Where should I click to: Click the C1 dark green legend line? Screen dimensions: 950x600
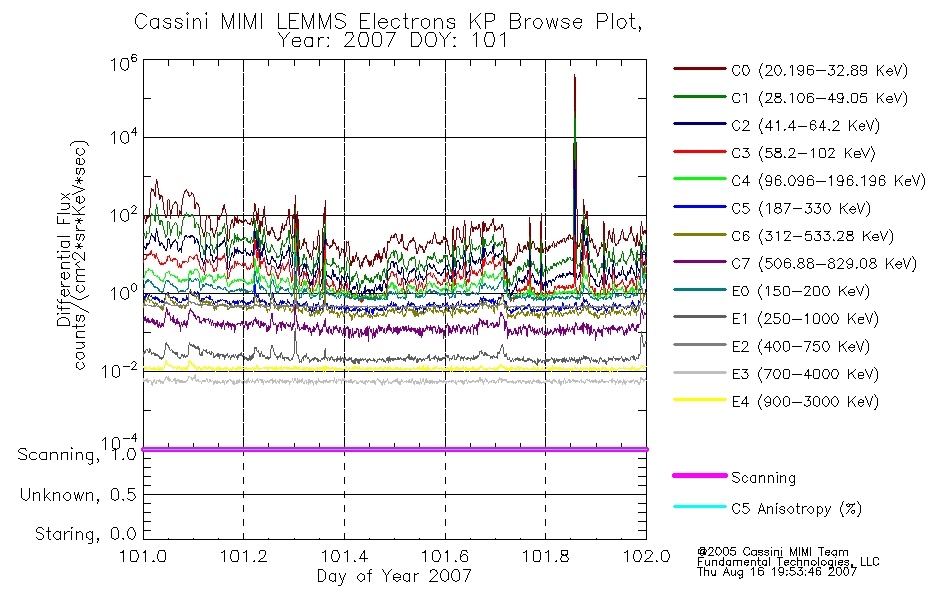click(700, 96)
